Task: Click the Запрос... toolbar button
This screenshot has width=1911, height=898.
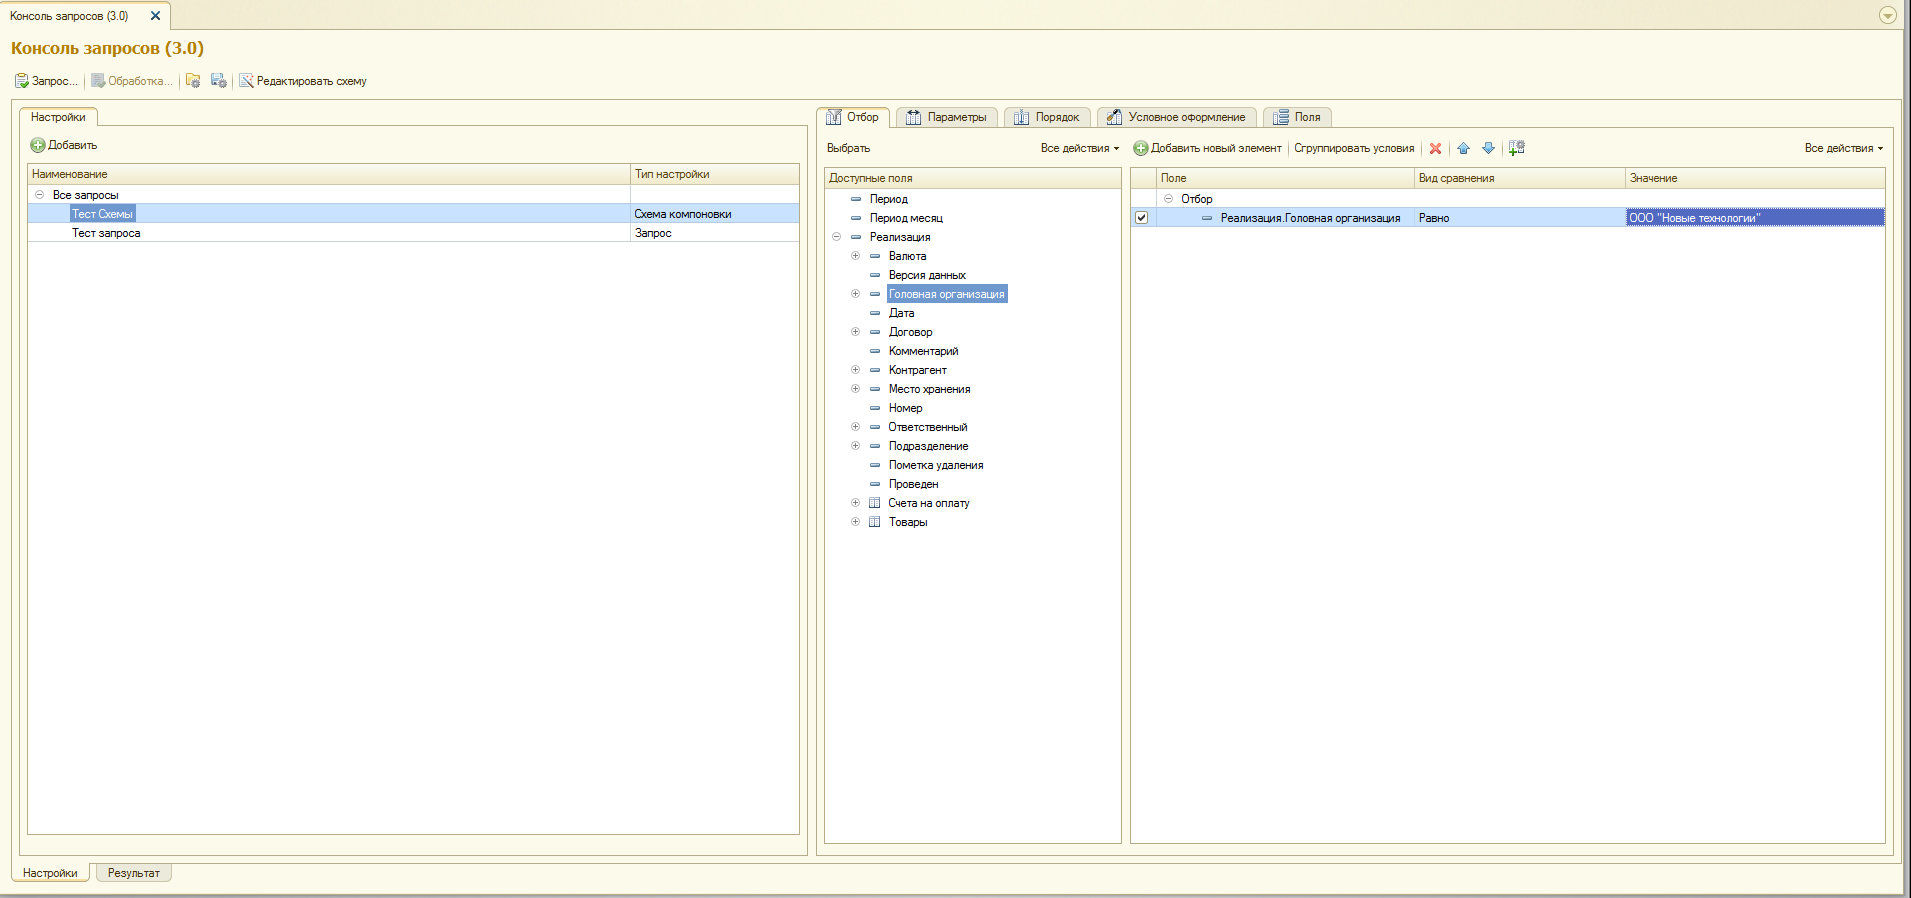Action: (46, 81)
